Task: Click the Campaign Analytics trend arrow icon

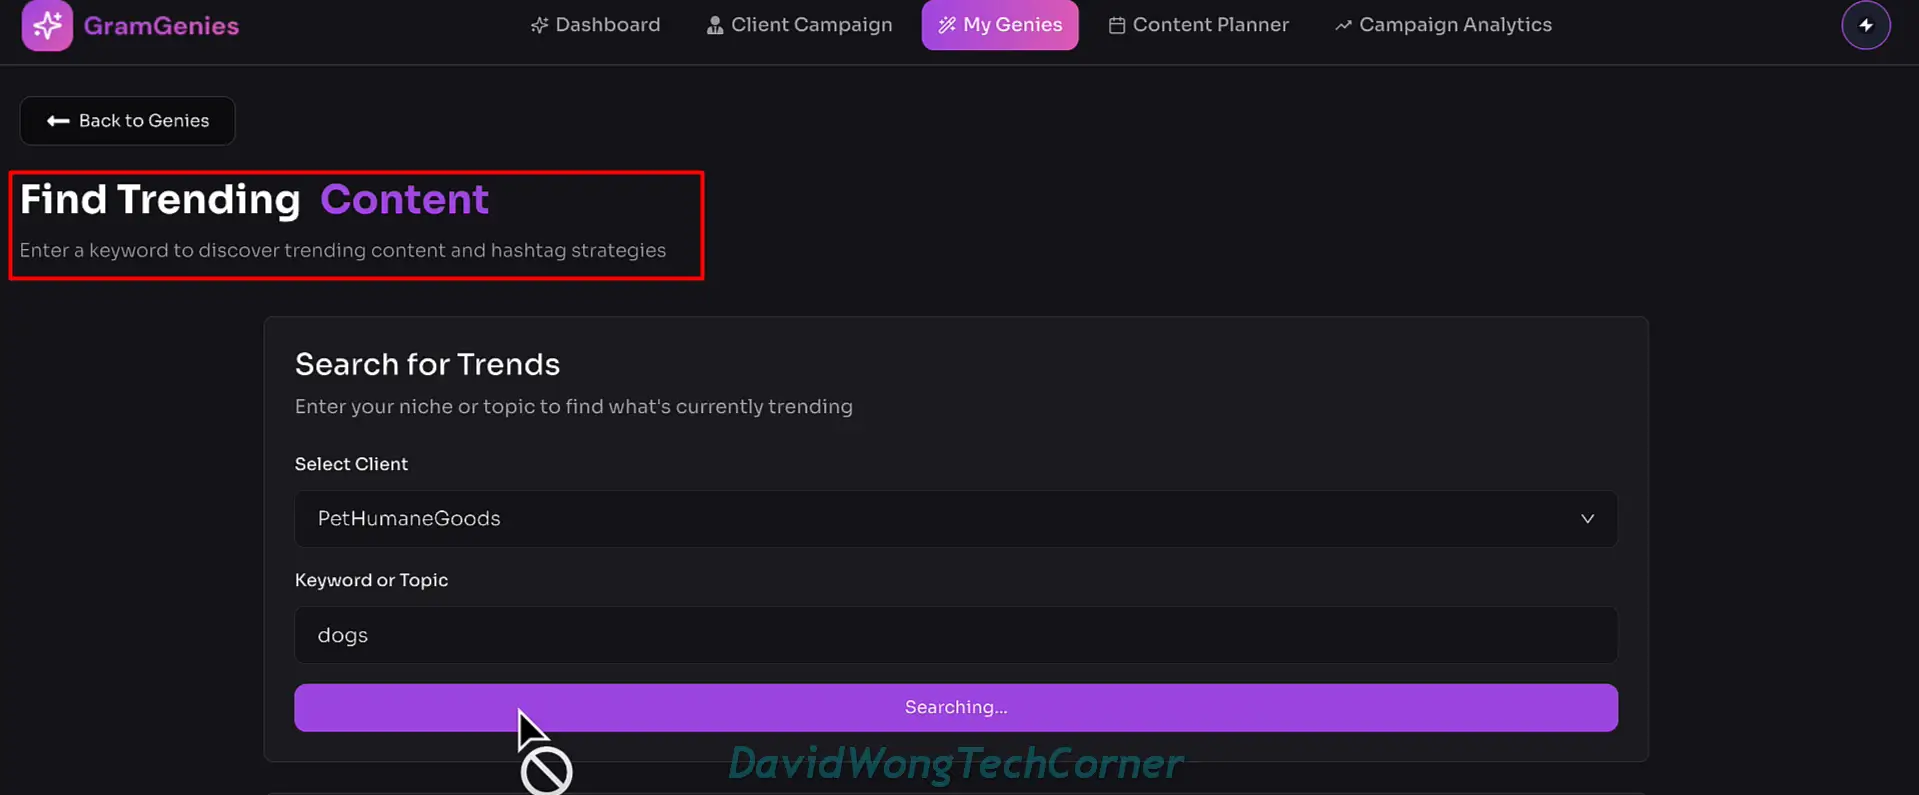Action: click(x=1343, y=25)
